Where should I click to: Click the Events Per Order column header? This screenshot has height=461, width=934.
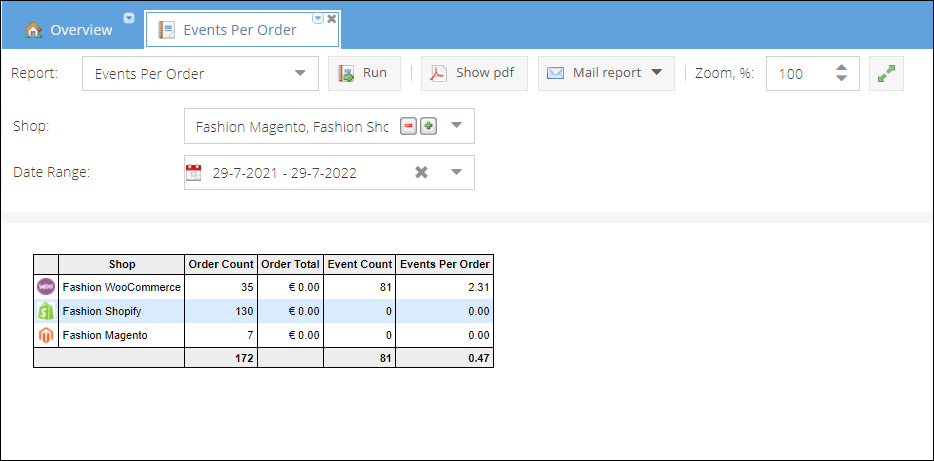(x=444, y=264)
